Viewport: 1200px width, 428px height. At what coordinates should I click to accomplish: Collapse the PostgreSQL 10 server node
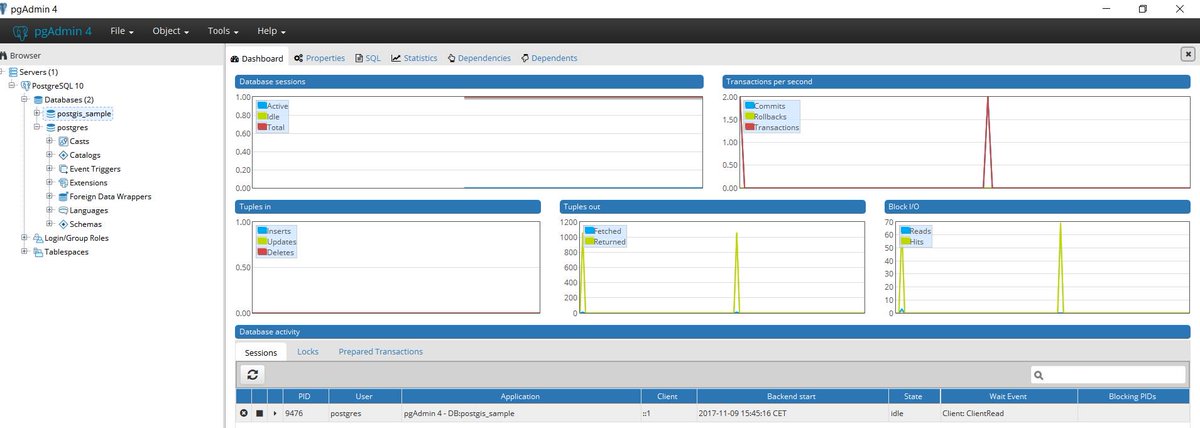click(11, 86)
